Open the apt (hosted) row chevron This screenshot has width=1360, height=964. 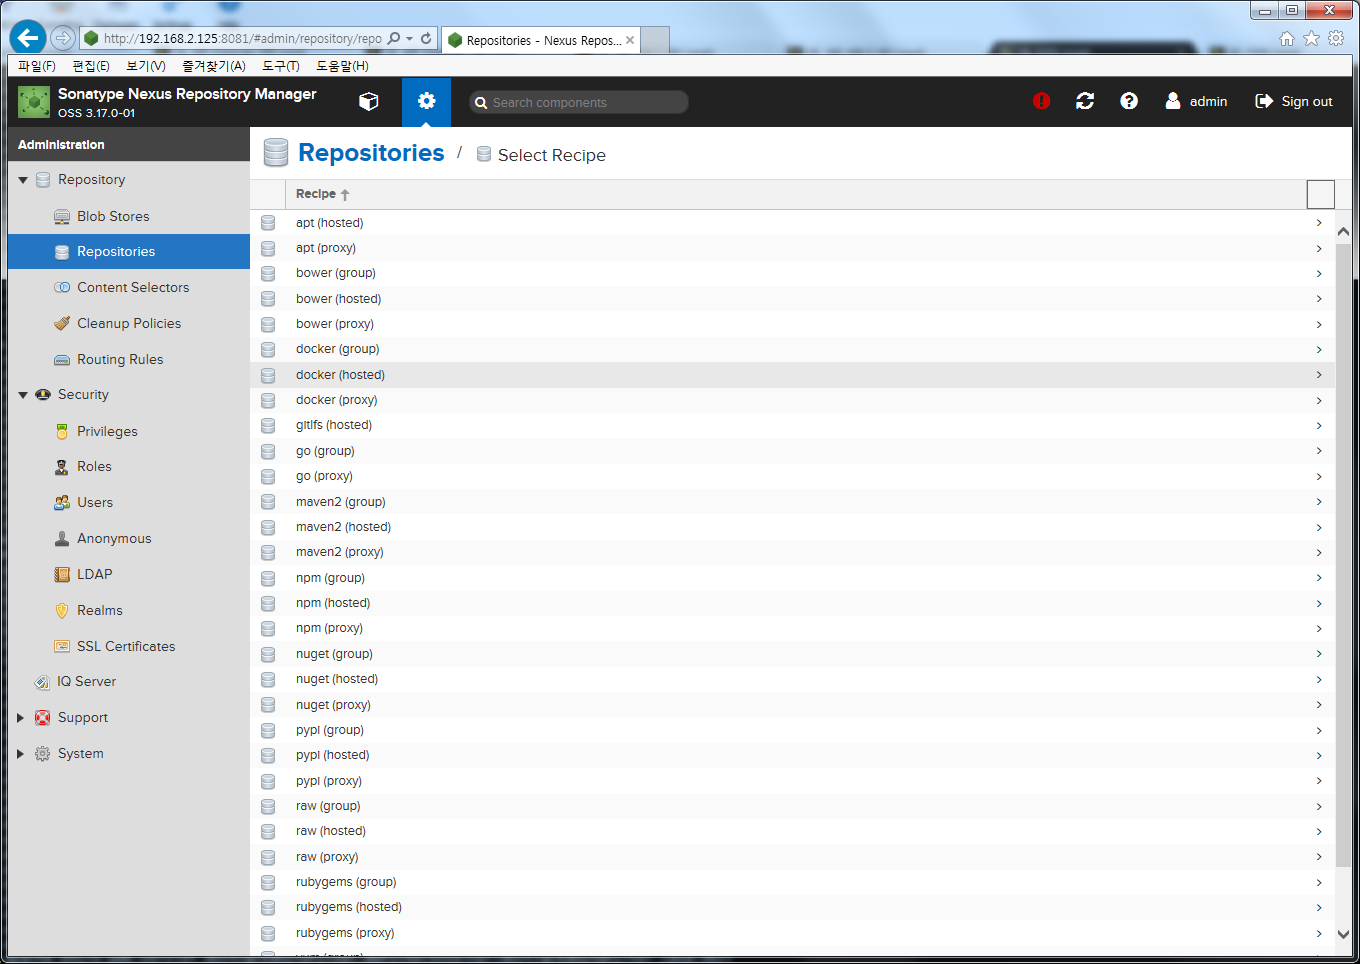click(1319, 223)
